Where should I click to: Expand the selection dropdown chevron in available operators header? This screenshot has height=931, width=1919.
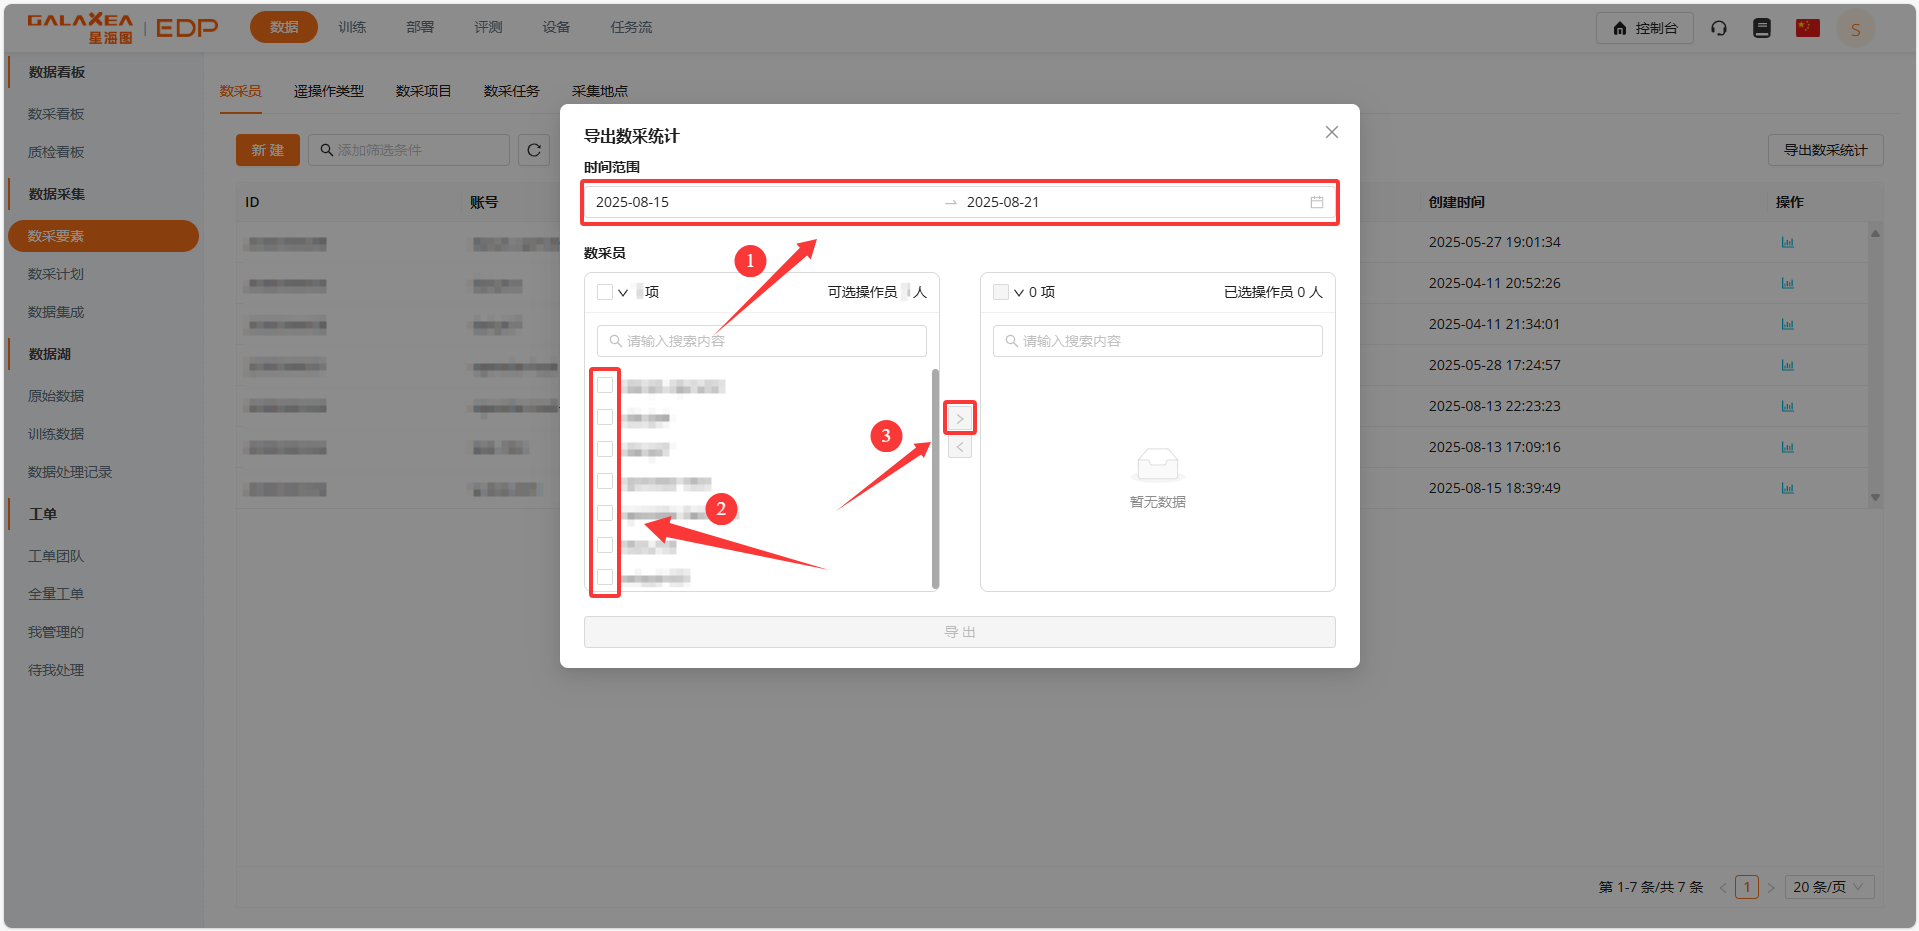tap(623, 293)
